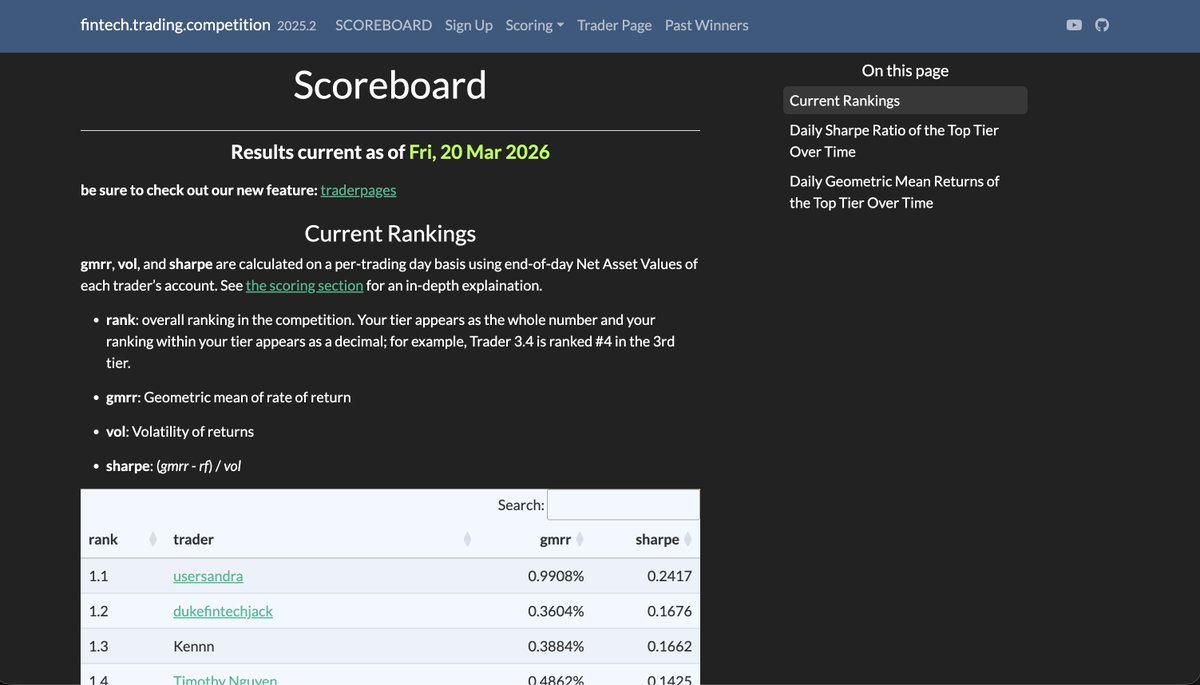The image size is (1200, 685).
Task: Click gmrr value 0.9908%
Action: pos(556,576)
